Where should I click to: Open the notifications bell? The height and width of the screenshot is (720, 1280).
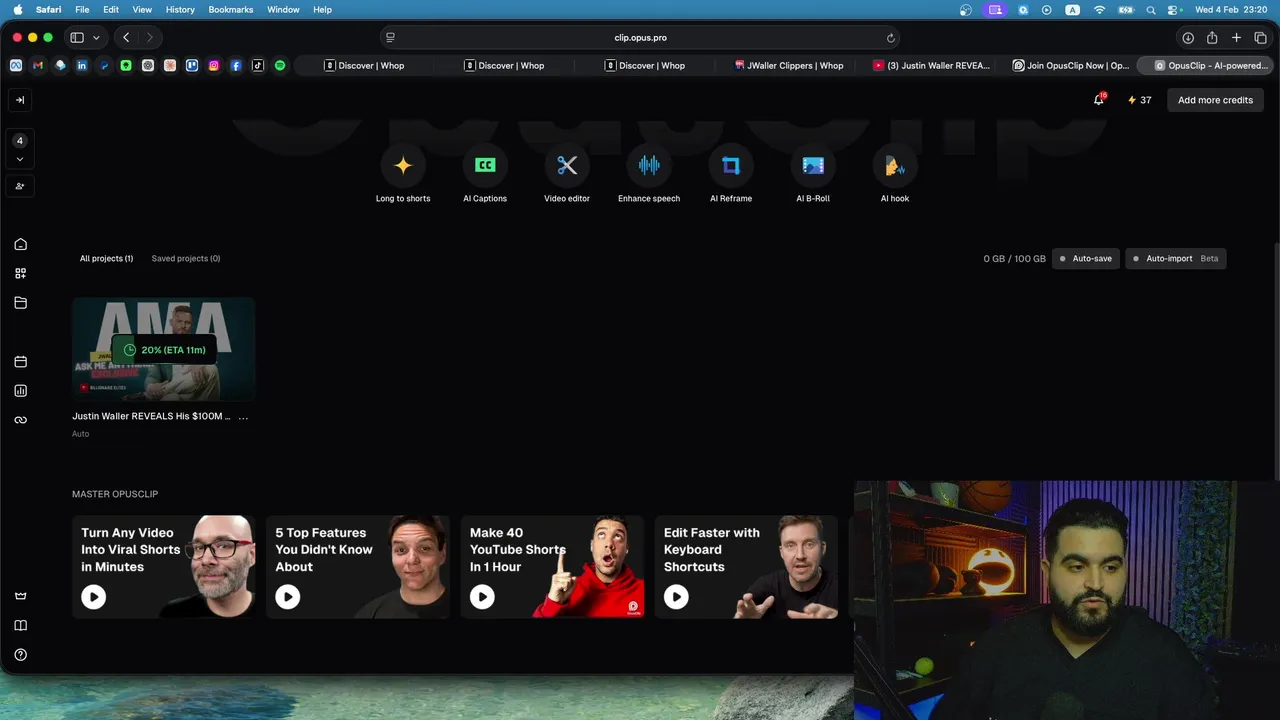pos(1099,100)
